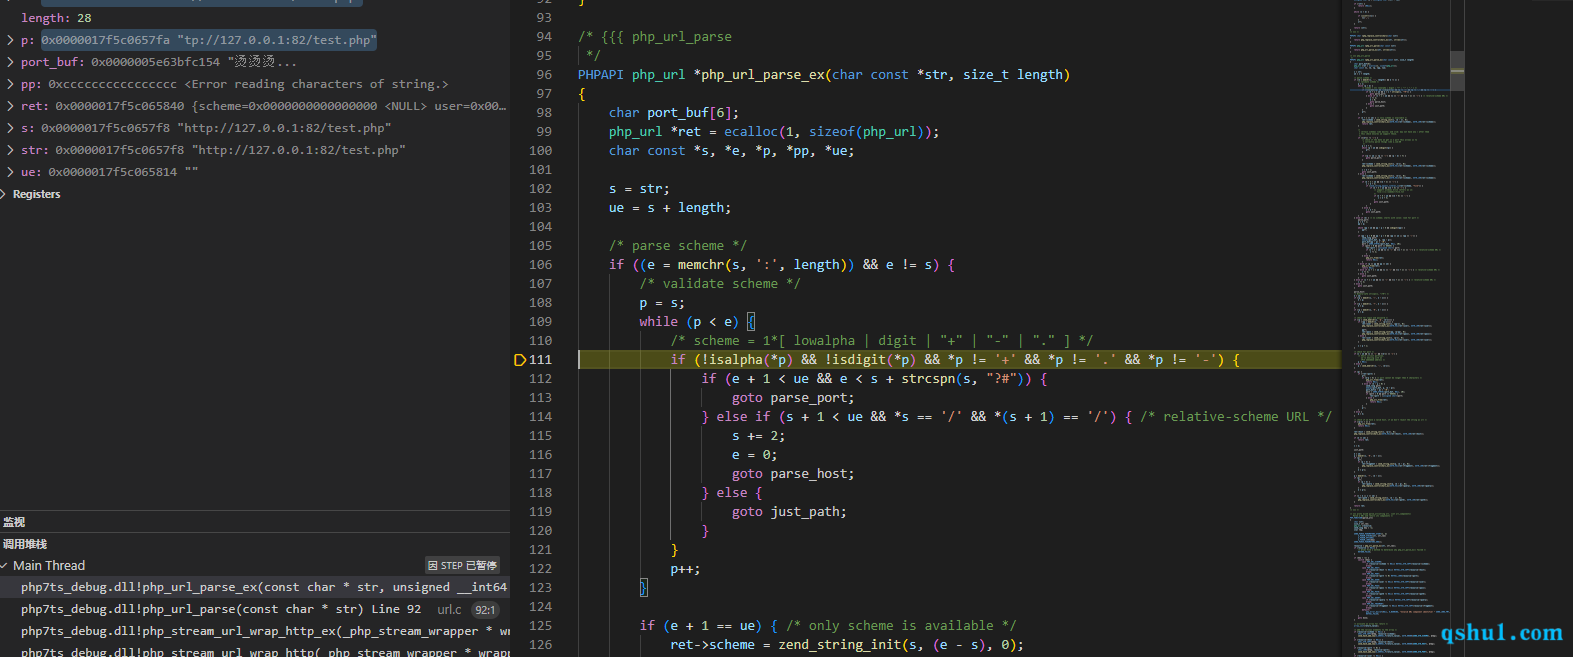
Task: Select the php_url_parse_ex call stack frame
Action: click(255, 588)
